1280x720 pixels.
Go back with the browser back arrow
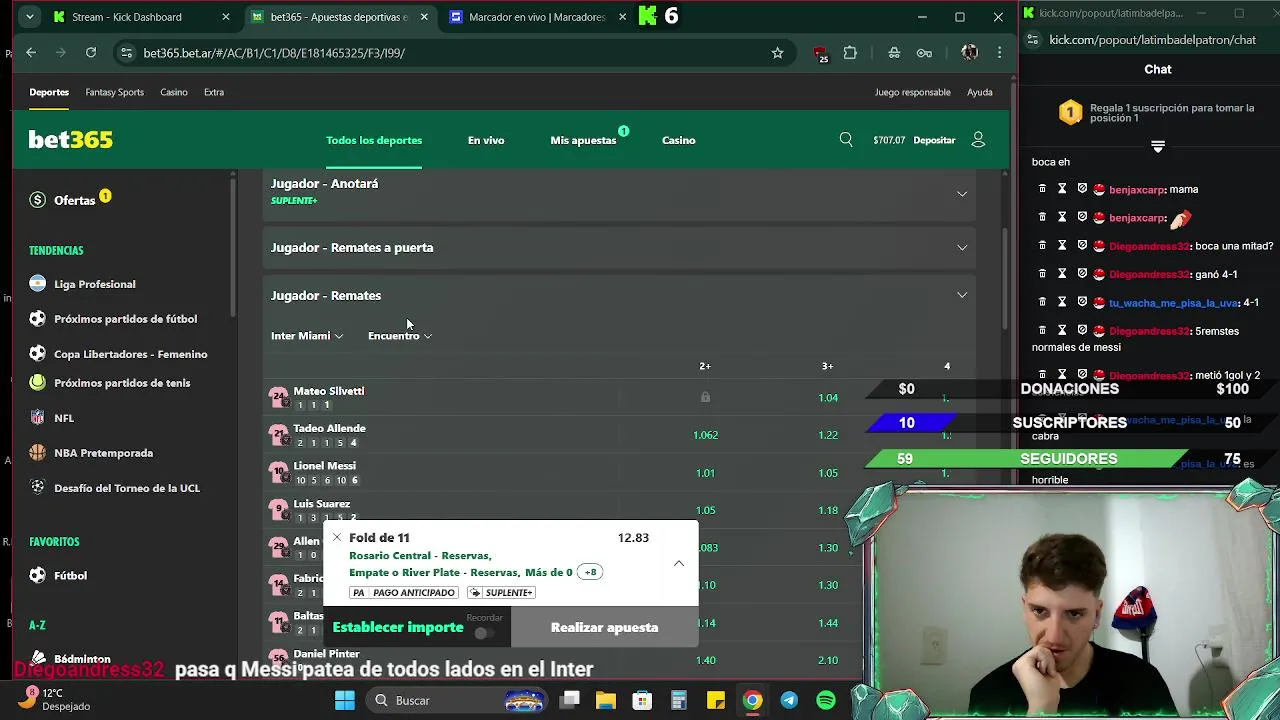31,53
